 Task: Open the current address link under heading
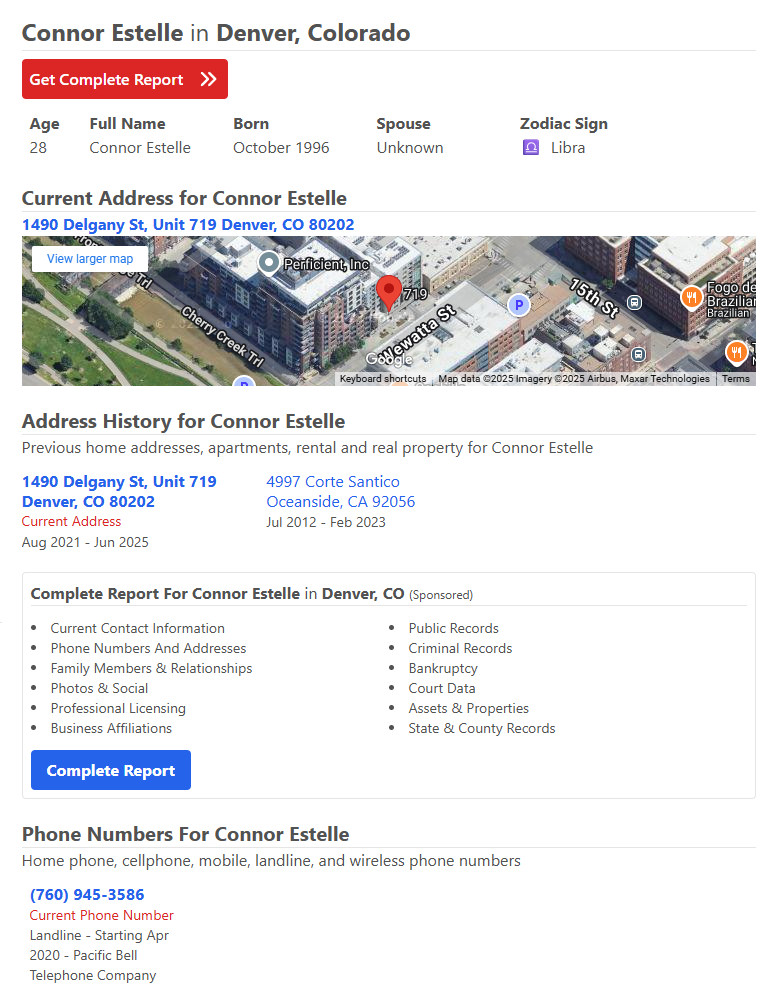[188, 224]
